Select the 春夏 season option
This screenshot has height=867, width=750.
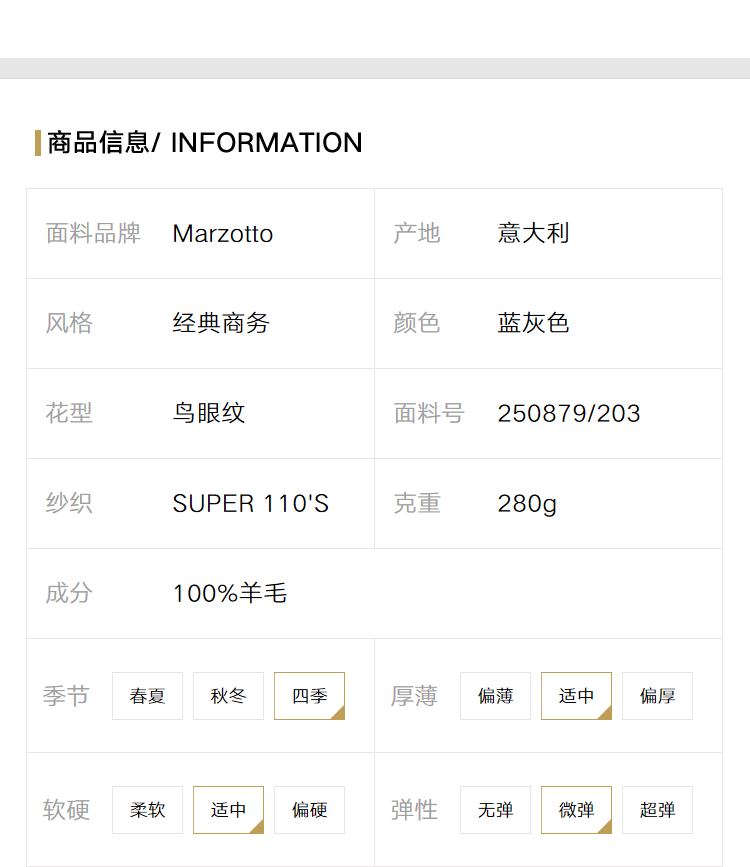(147, 696)
